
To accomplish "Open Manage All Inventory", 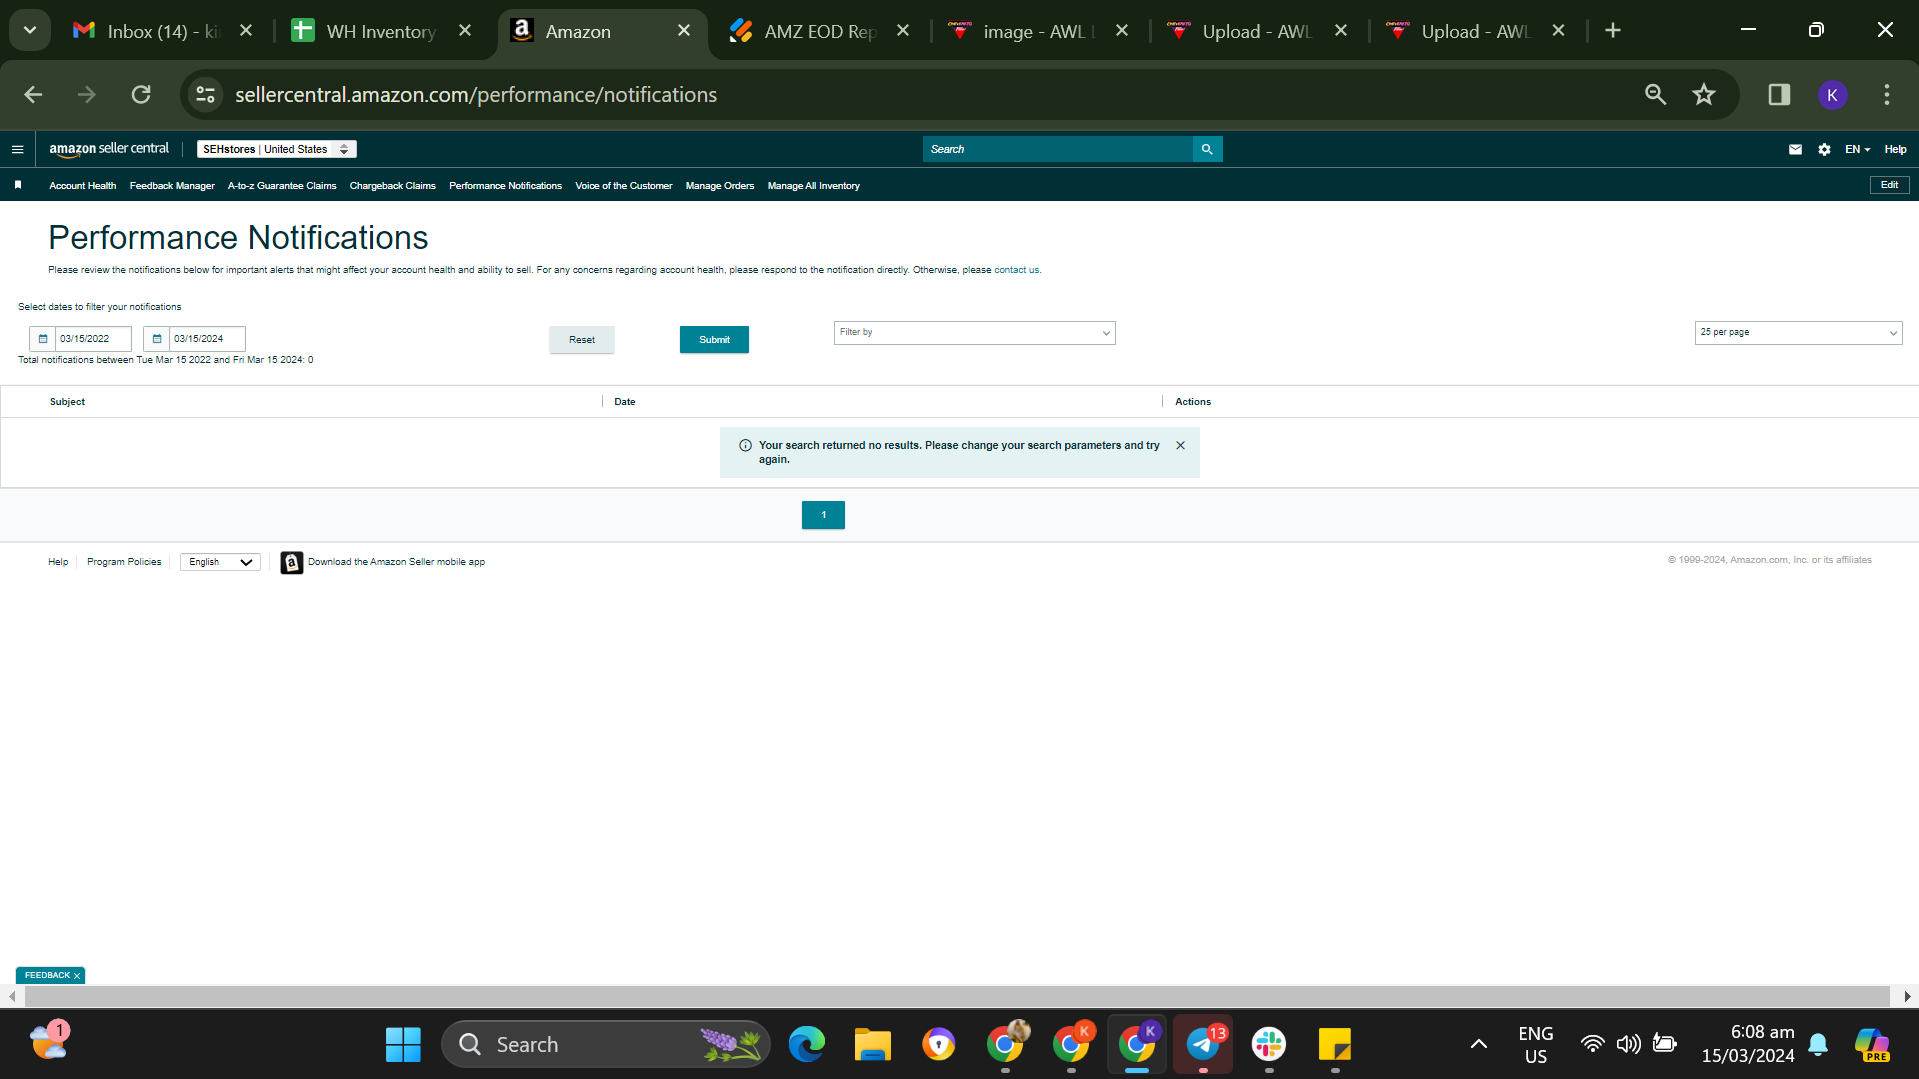I will [x=814, y=186].
